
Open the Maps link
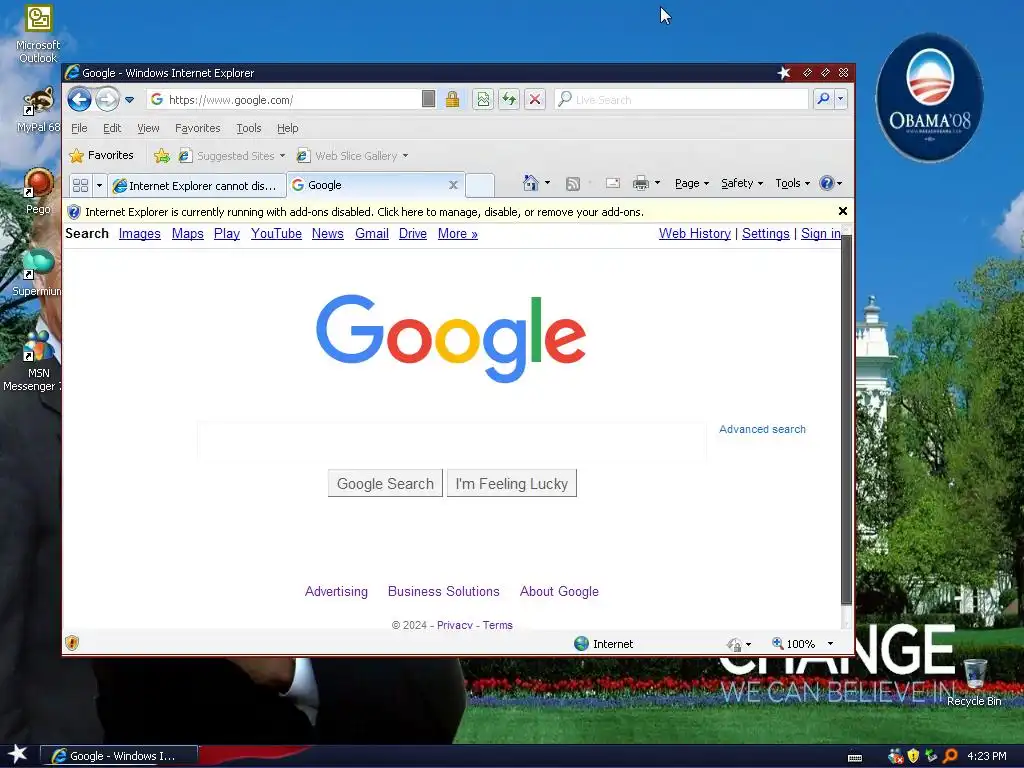[187, 234]
